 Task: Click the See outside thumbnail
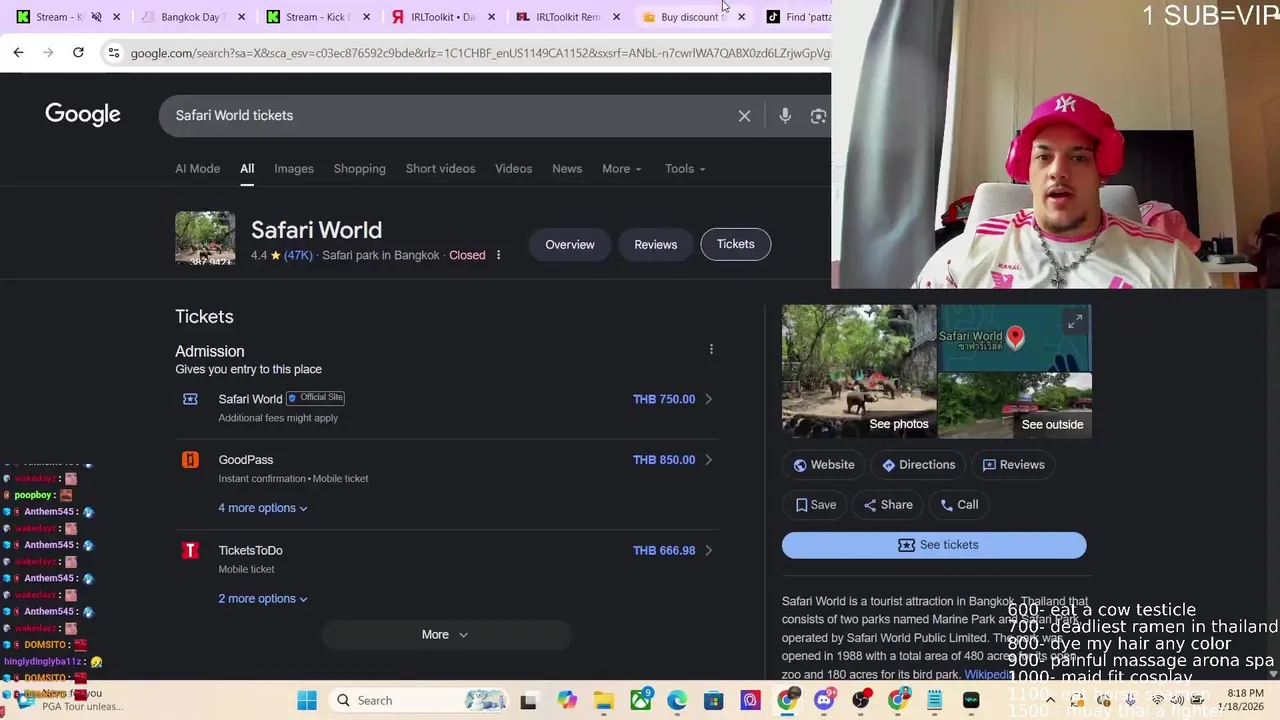(x=1015, y=406)
